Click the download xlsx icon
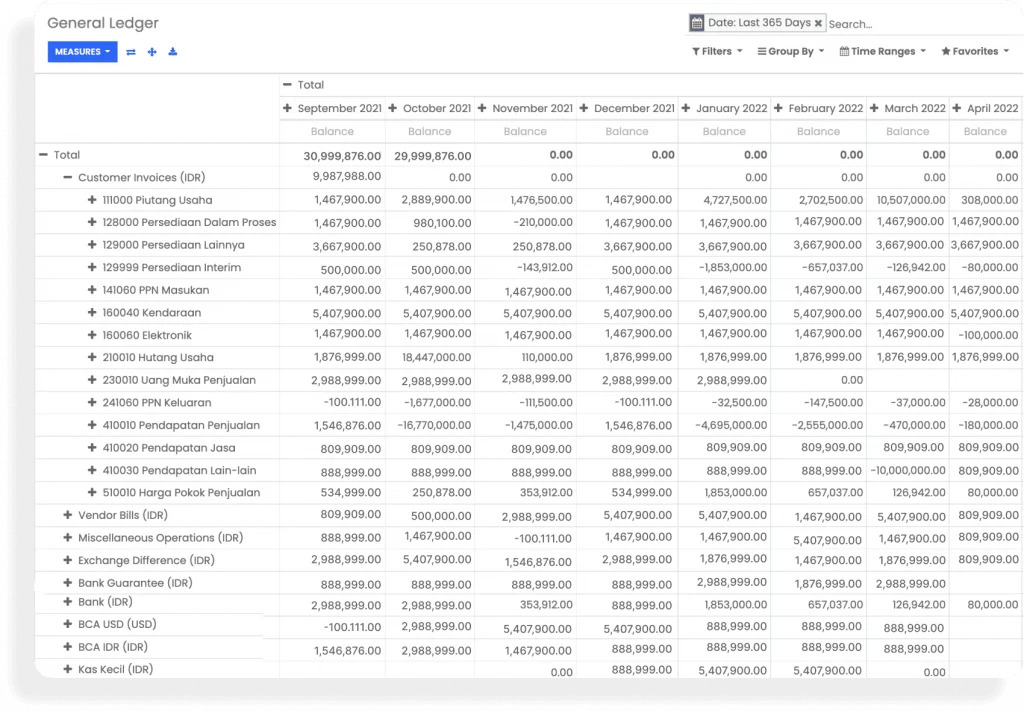Viewport: 1024px width, 713px height. (172, 52)
